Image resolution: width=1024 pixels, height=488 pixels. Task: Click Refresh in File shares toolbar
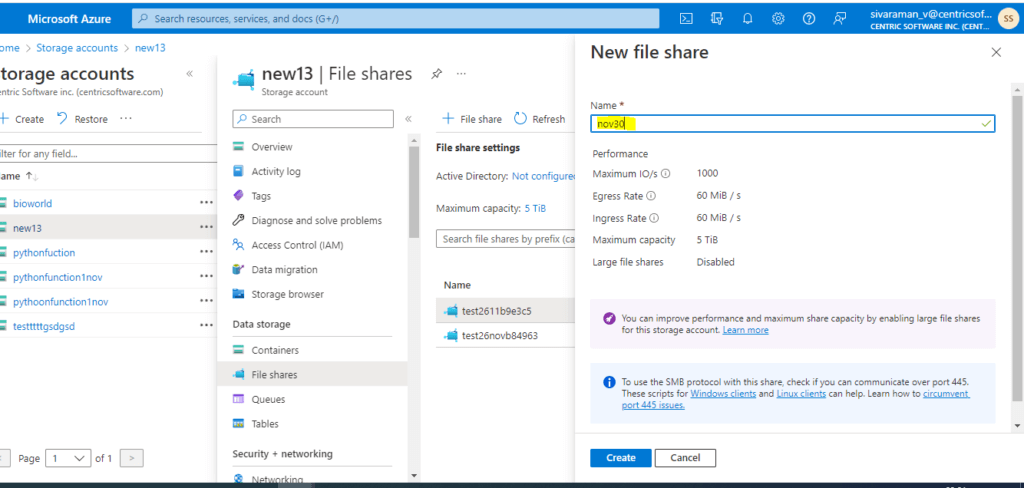tap(540, 119)
